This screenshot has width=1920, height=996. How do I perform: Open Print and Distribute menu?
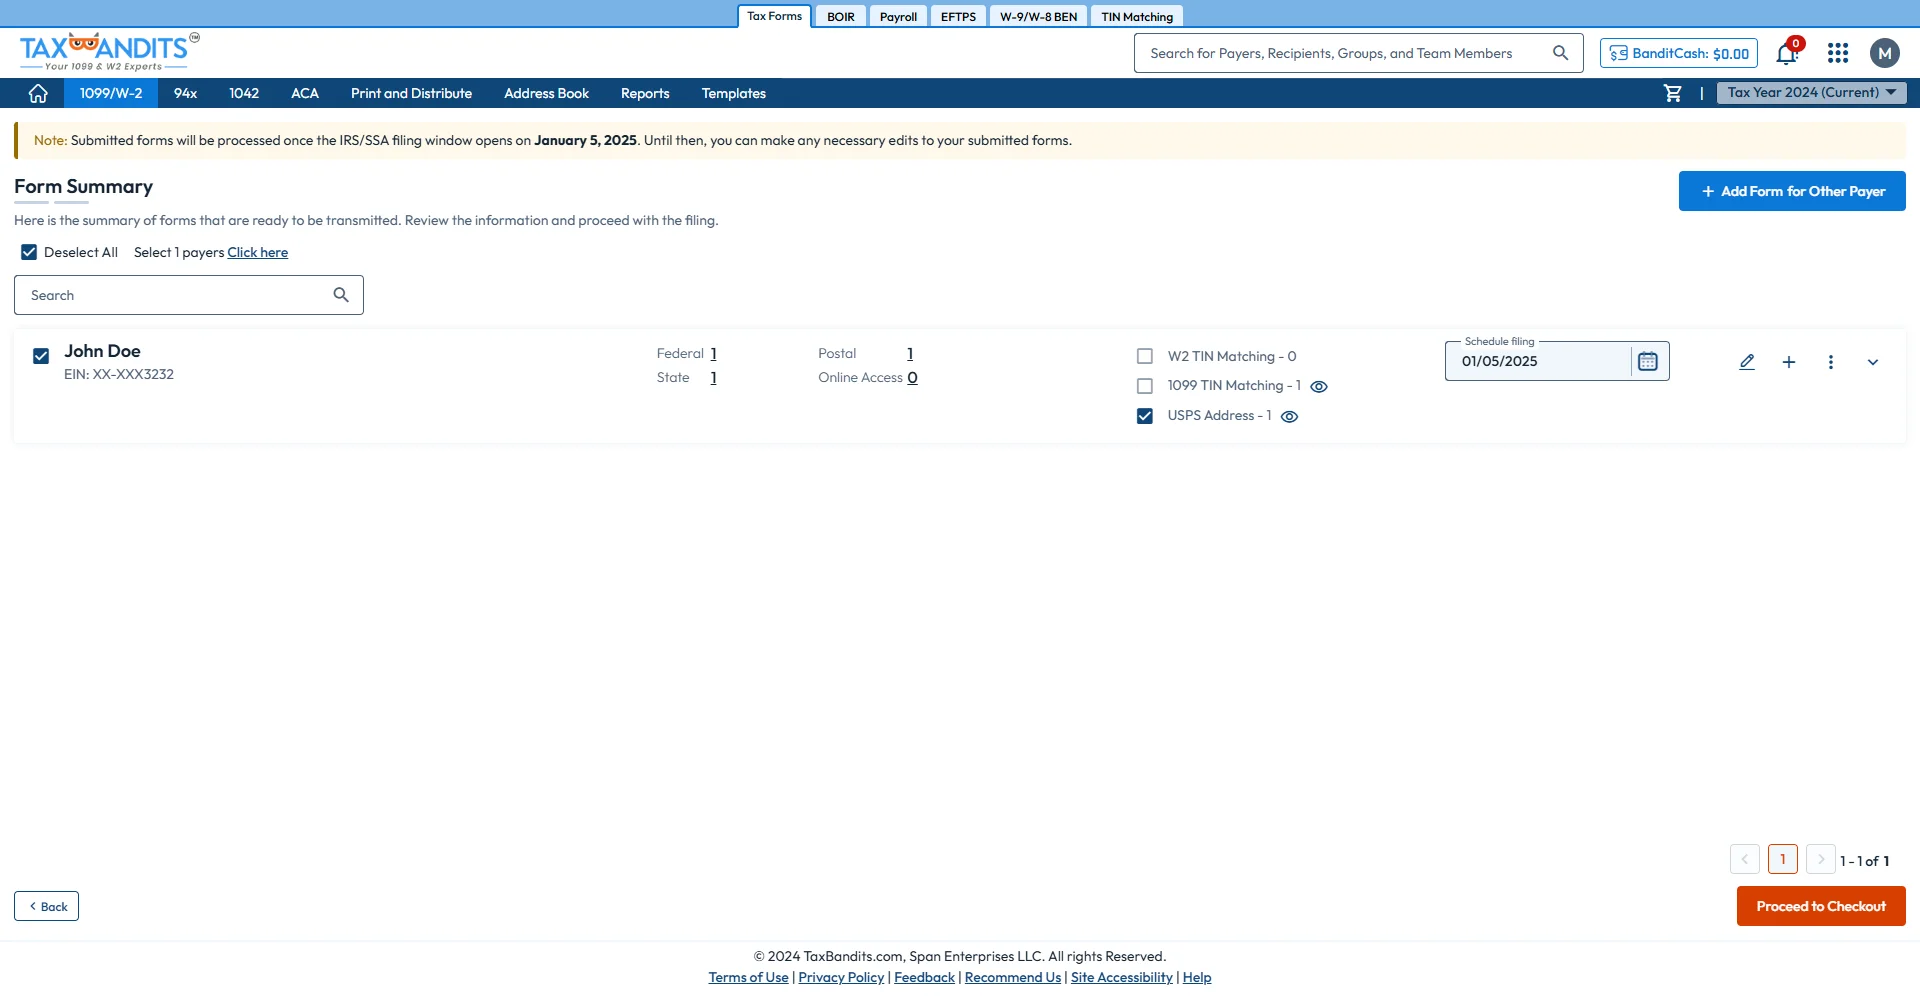[411, 93]
